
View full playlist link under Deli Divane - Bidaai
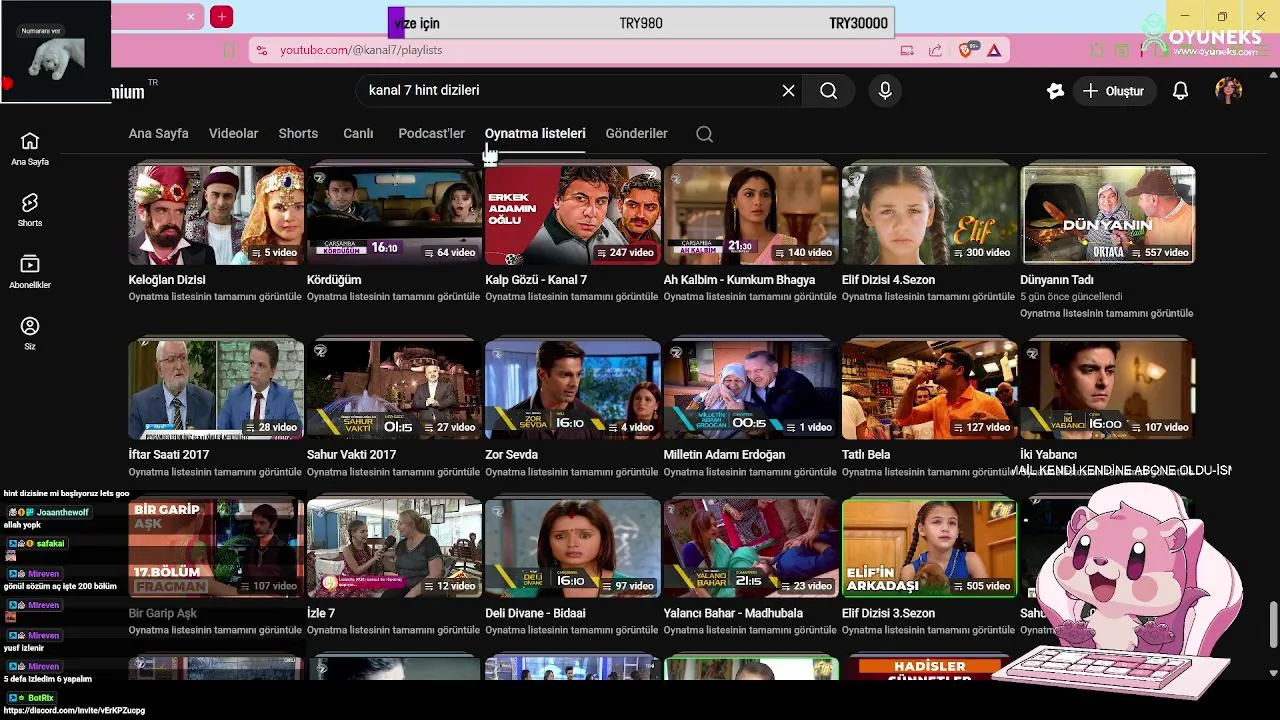(572, 630)
